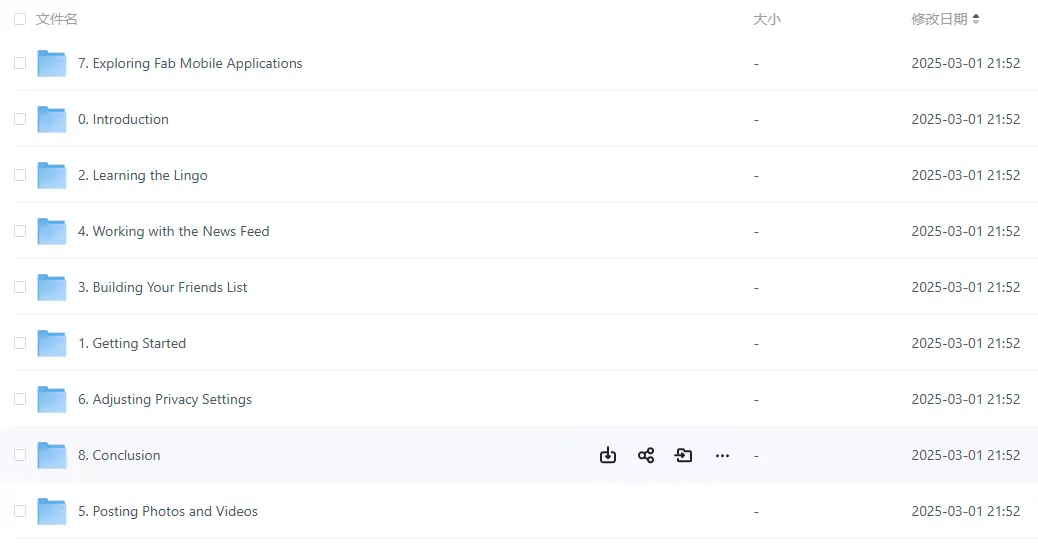Open 2. Learning the Lingo folder name

tap(142, 176)
